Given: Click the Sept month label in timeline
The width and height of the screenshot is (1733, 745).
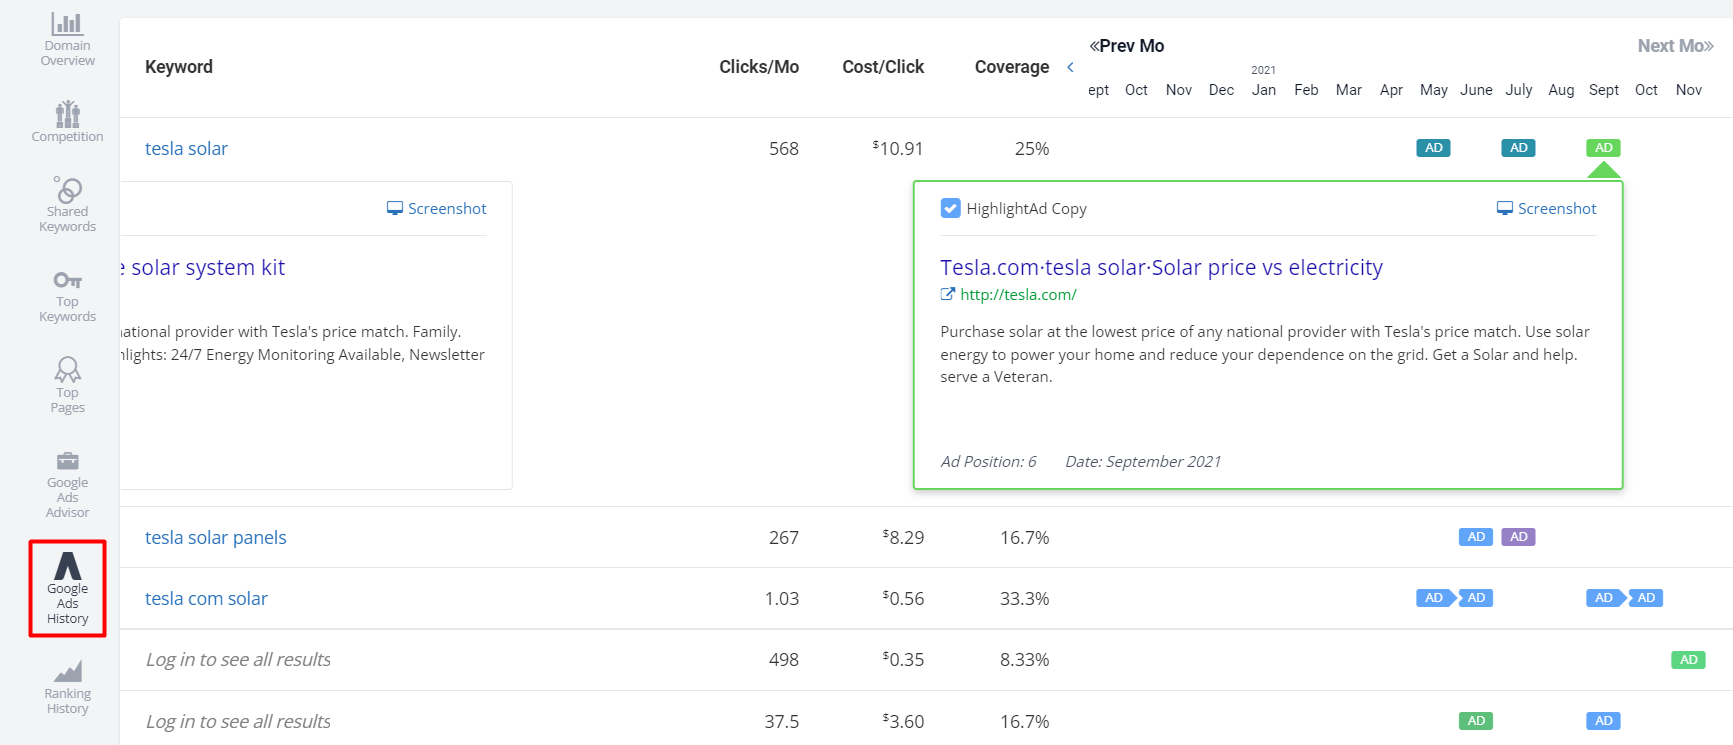Looking at the screenshot, I should (1603, 90).
